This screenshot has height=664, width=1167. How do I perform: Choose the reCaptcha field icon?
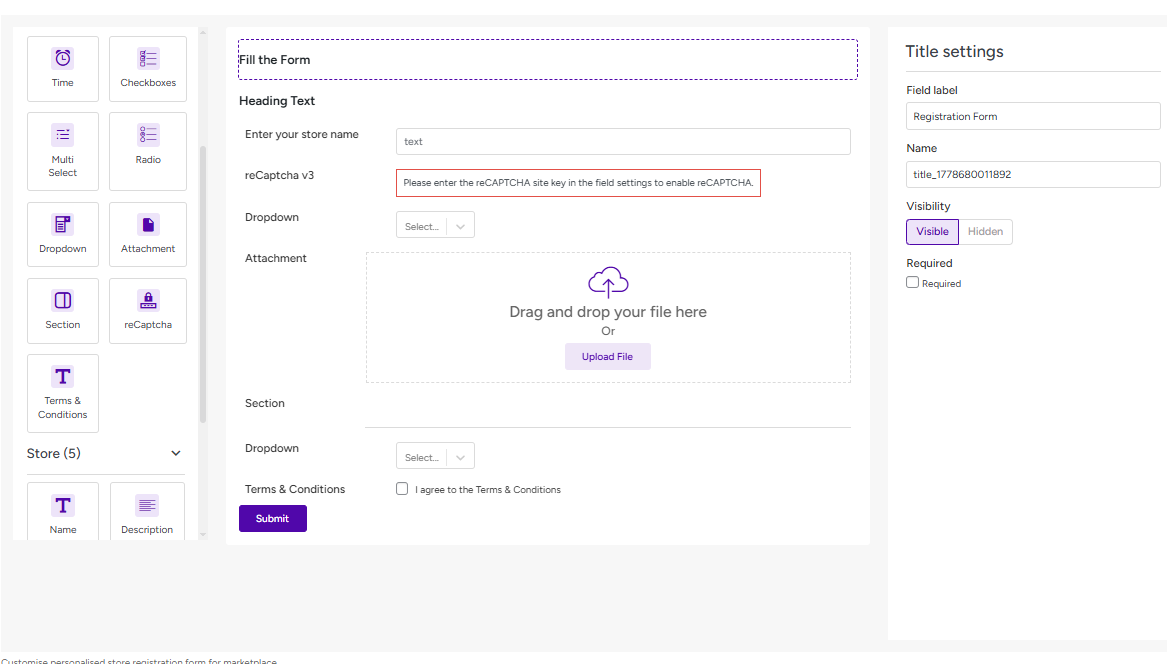[148, 300]
